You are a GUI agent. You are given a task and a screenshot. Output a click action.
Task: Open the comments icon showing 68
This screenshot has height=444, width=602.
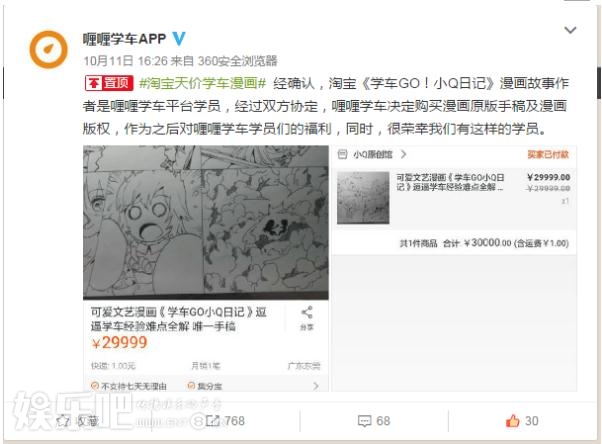point(364,421)
